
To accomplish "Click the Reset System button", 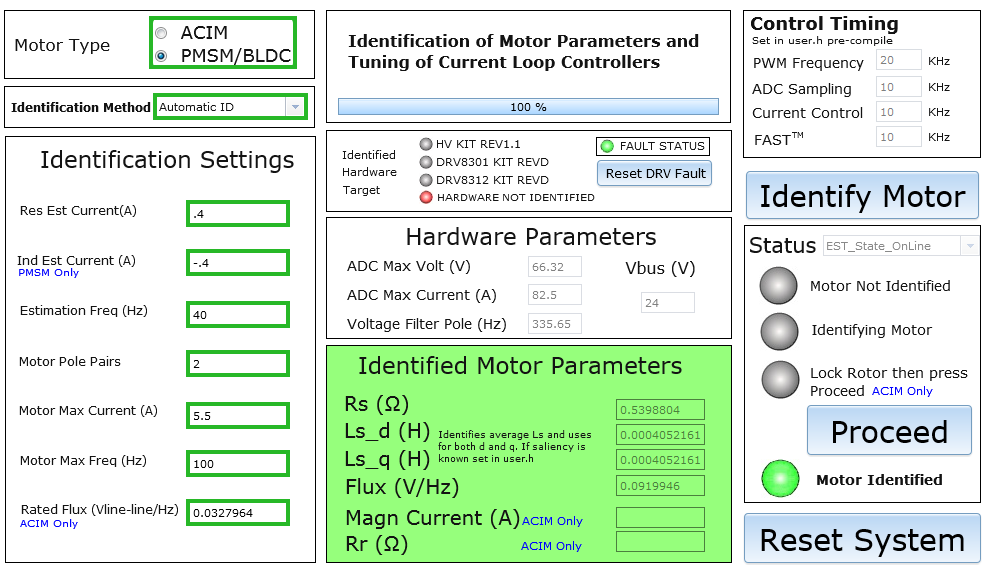I will 862,539.
